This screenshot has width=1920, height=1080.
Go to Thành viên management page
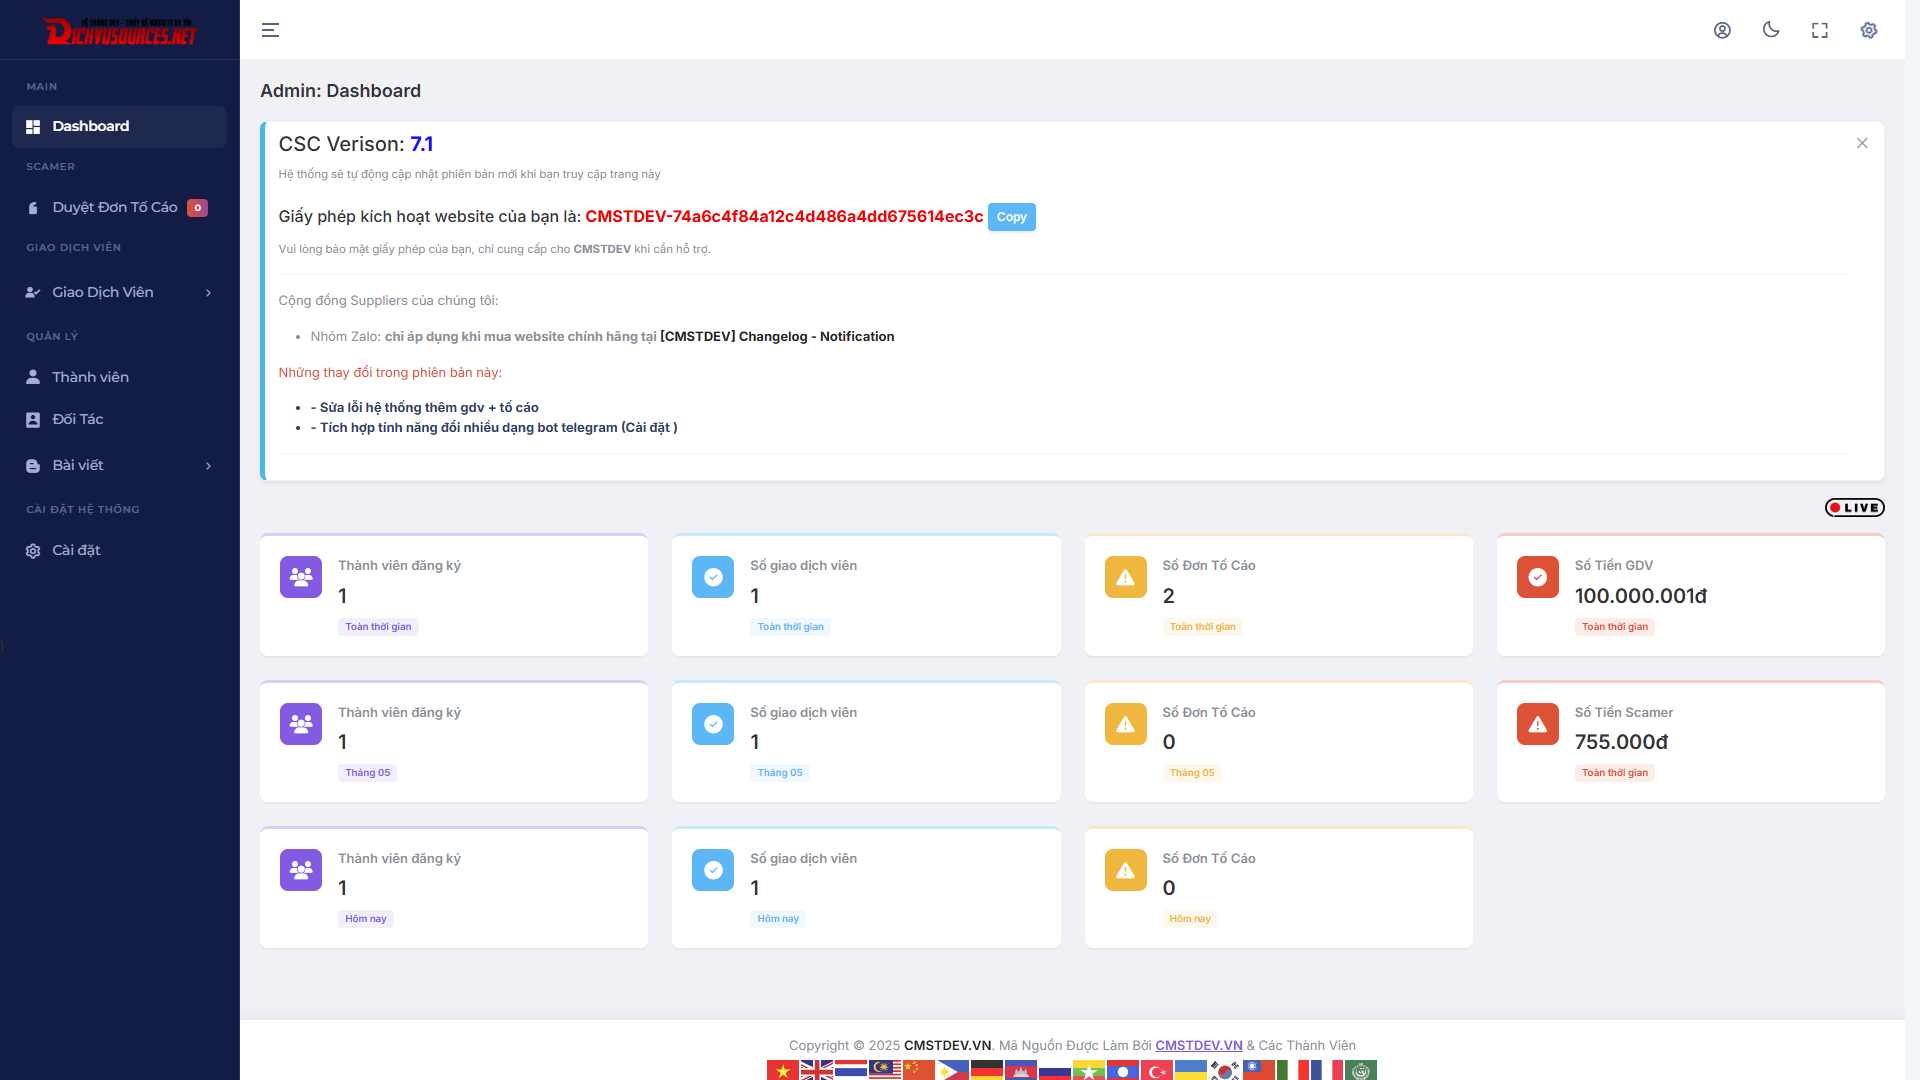click(90, 377)
